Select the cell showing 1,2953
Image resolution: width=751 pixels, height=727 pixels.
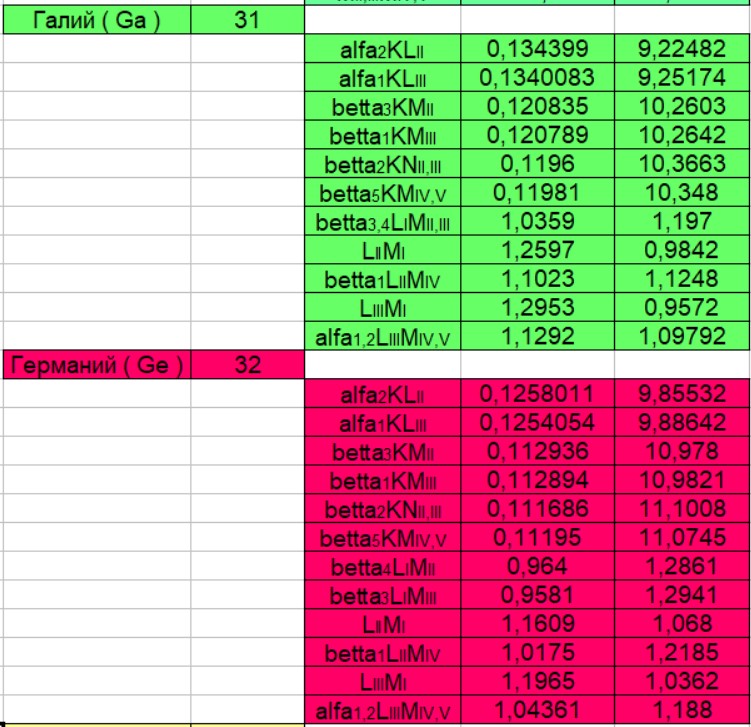[537, 308]
